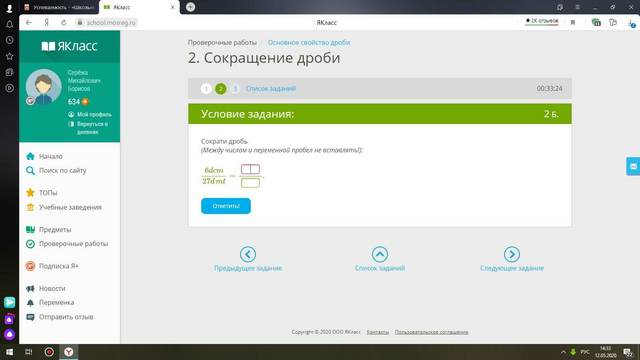The width and height of the screenshot is (640, 360).
Task: Open Список заданий link in task bar
Action: pyautogui.click(x=271, y=89)
